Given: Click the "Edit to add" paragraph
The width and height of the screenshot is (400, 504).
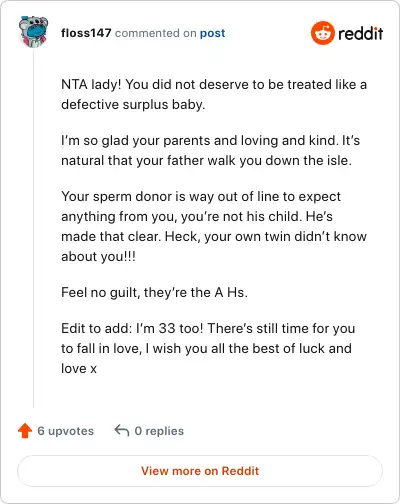Looking at the screenshot, I should [208, 348].
